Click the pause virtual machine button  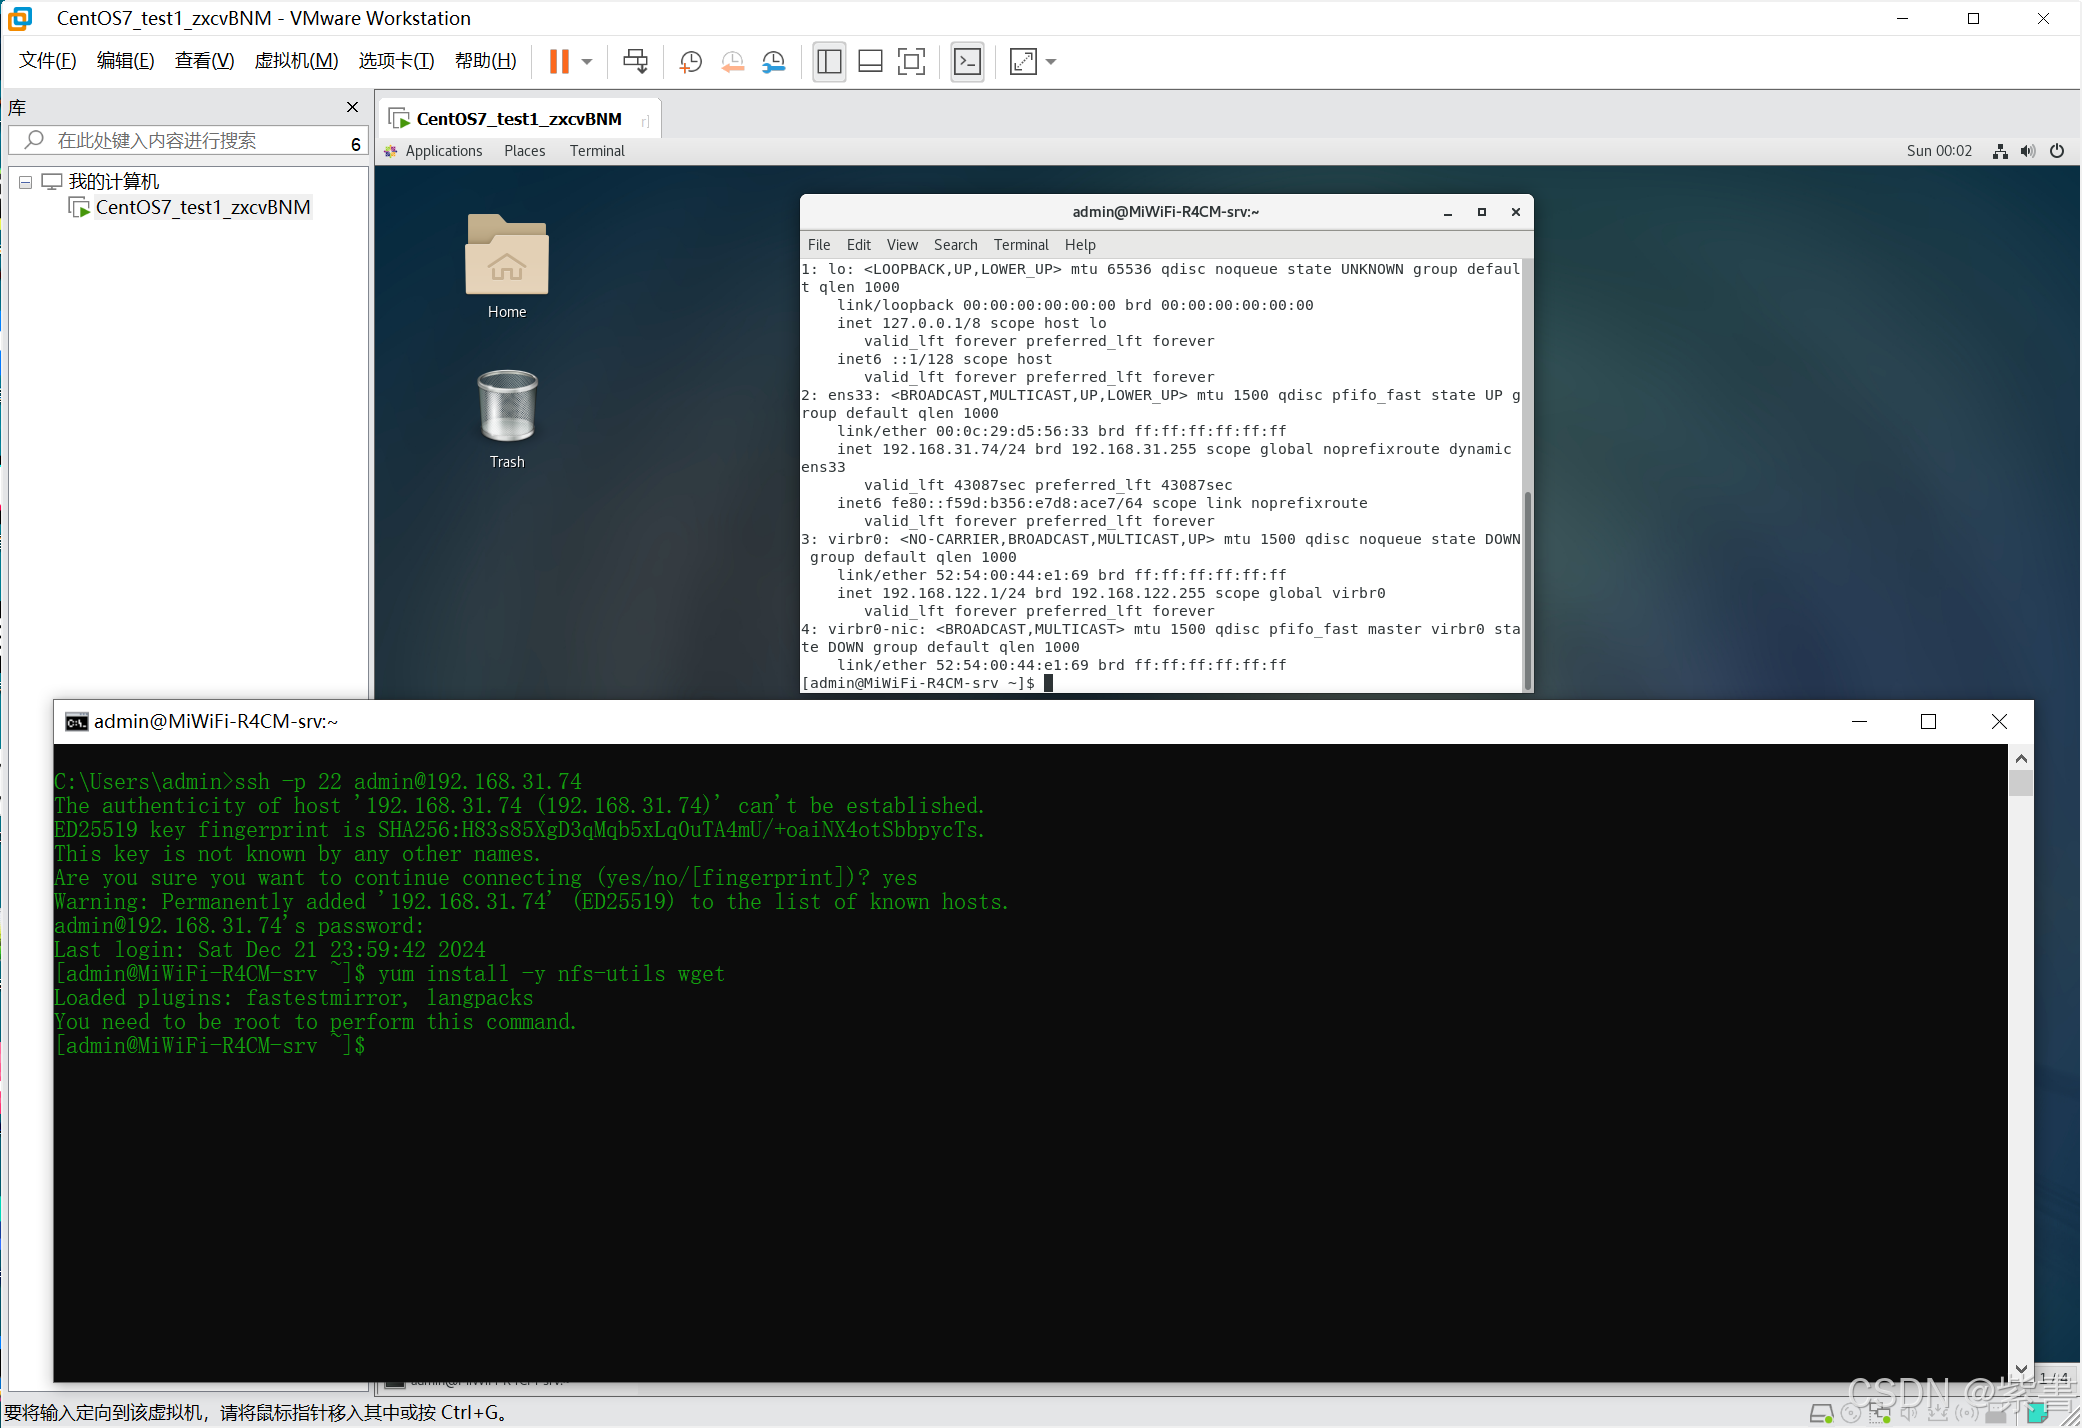[559, 62]
